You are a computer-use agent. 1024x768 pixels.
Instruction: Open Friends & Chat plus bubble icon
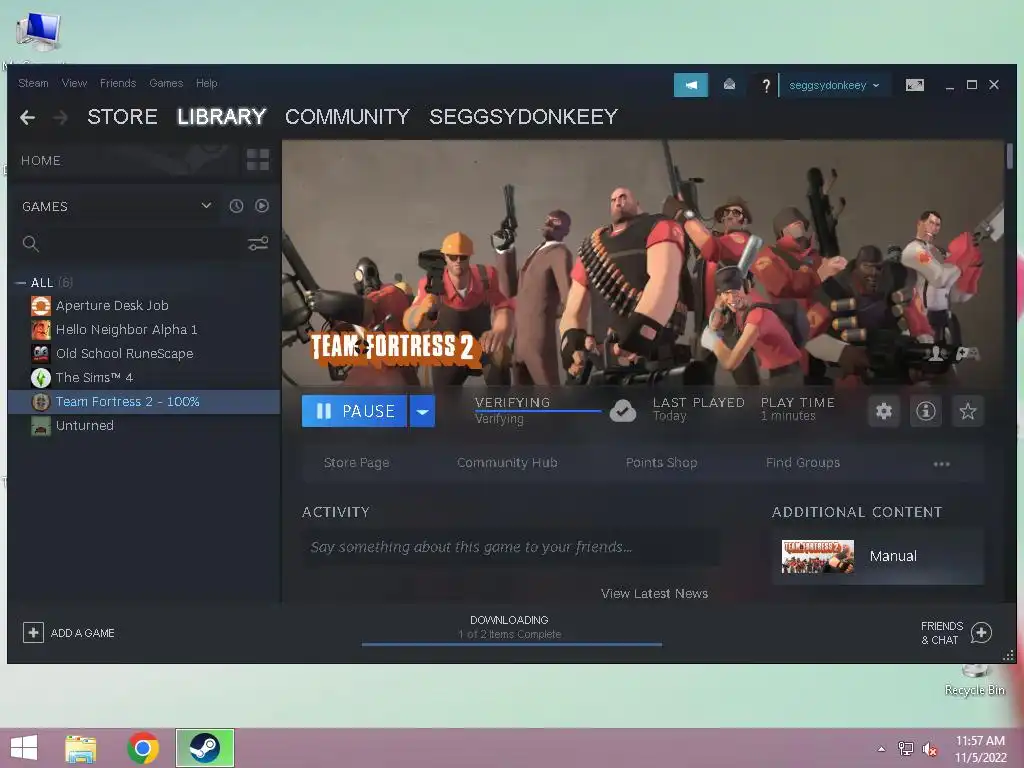coord(981,633)
